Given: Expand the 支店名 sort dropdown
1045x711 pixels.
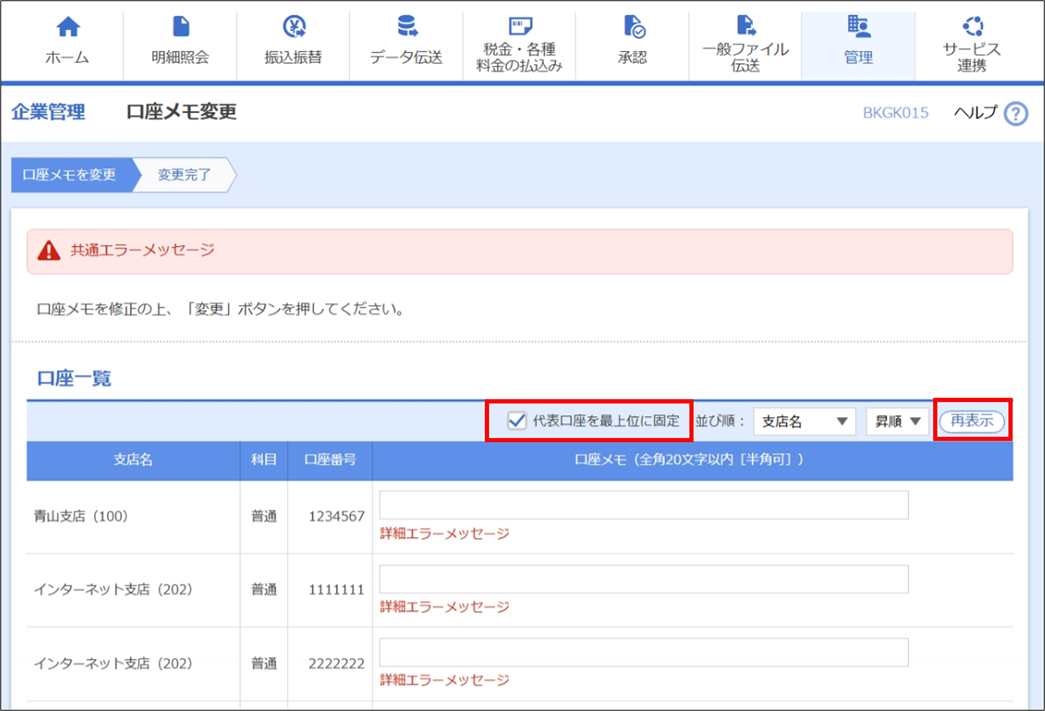Looking at the screenshot, I should pyautogui.click(x=804, y=422).
